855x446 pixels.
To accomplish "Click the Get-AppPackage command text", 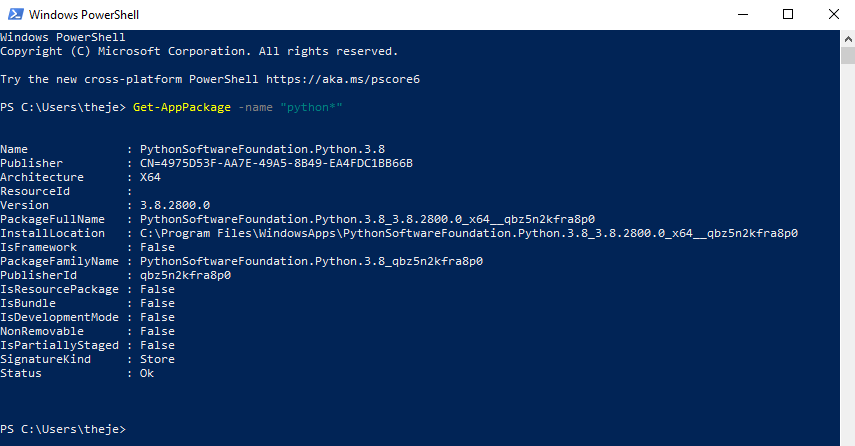I will tap(182, 107).
